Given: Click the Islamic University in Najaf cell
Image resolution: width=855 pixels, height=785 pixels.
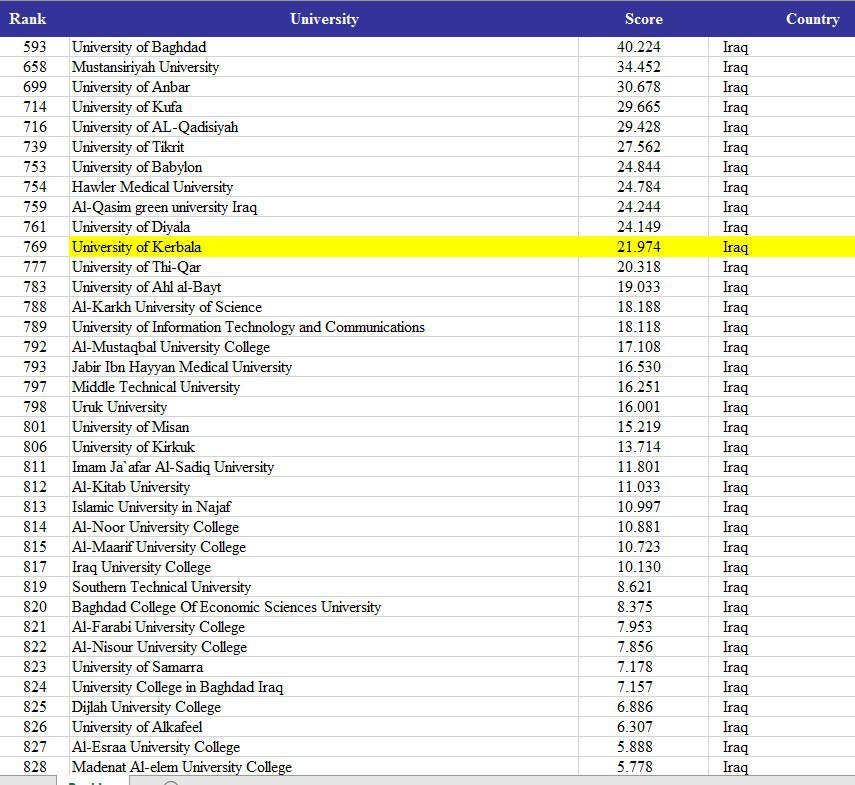Looking at the screenshot, I should (324, 507).
